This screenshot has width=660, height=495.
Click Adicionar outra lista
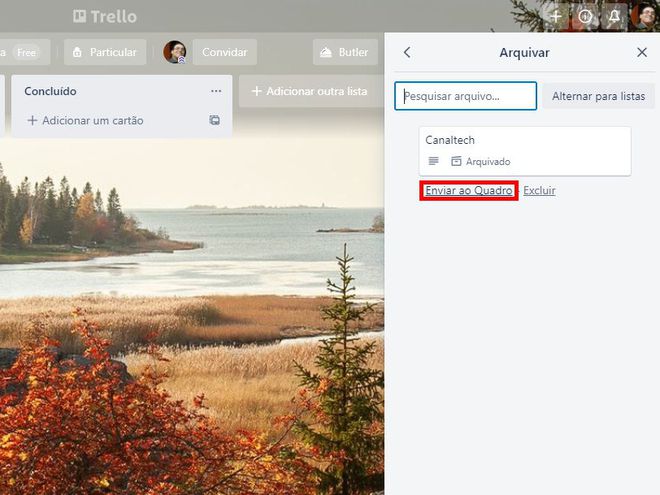(x=309, y=91)
